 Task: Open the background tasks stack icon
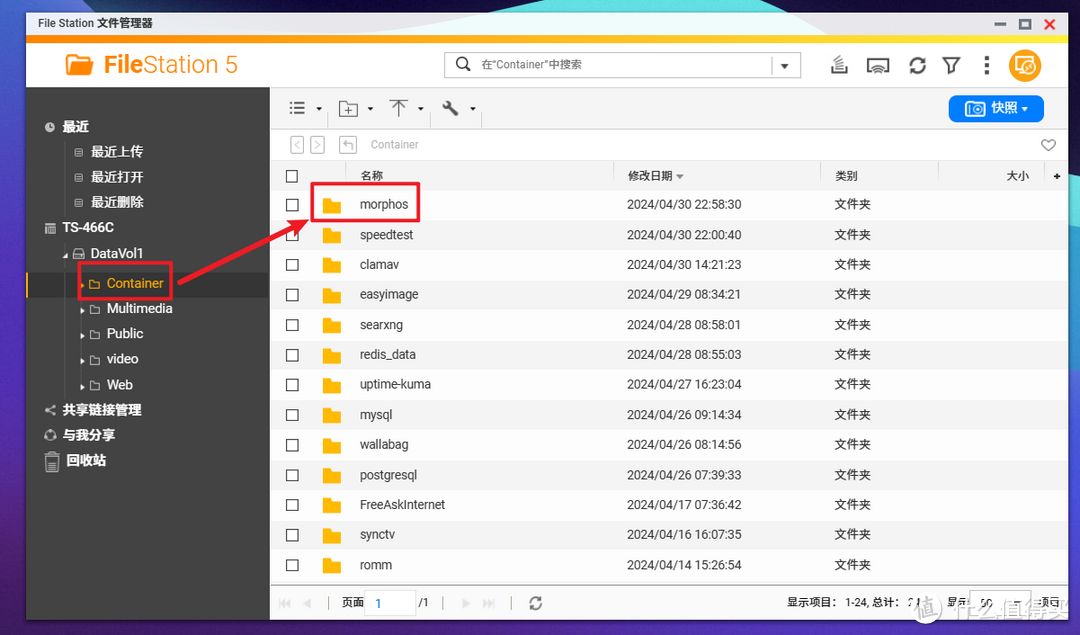point(839,65)
